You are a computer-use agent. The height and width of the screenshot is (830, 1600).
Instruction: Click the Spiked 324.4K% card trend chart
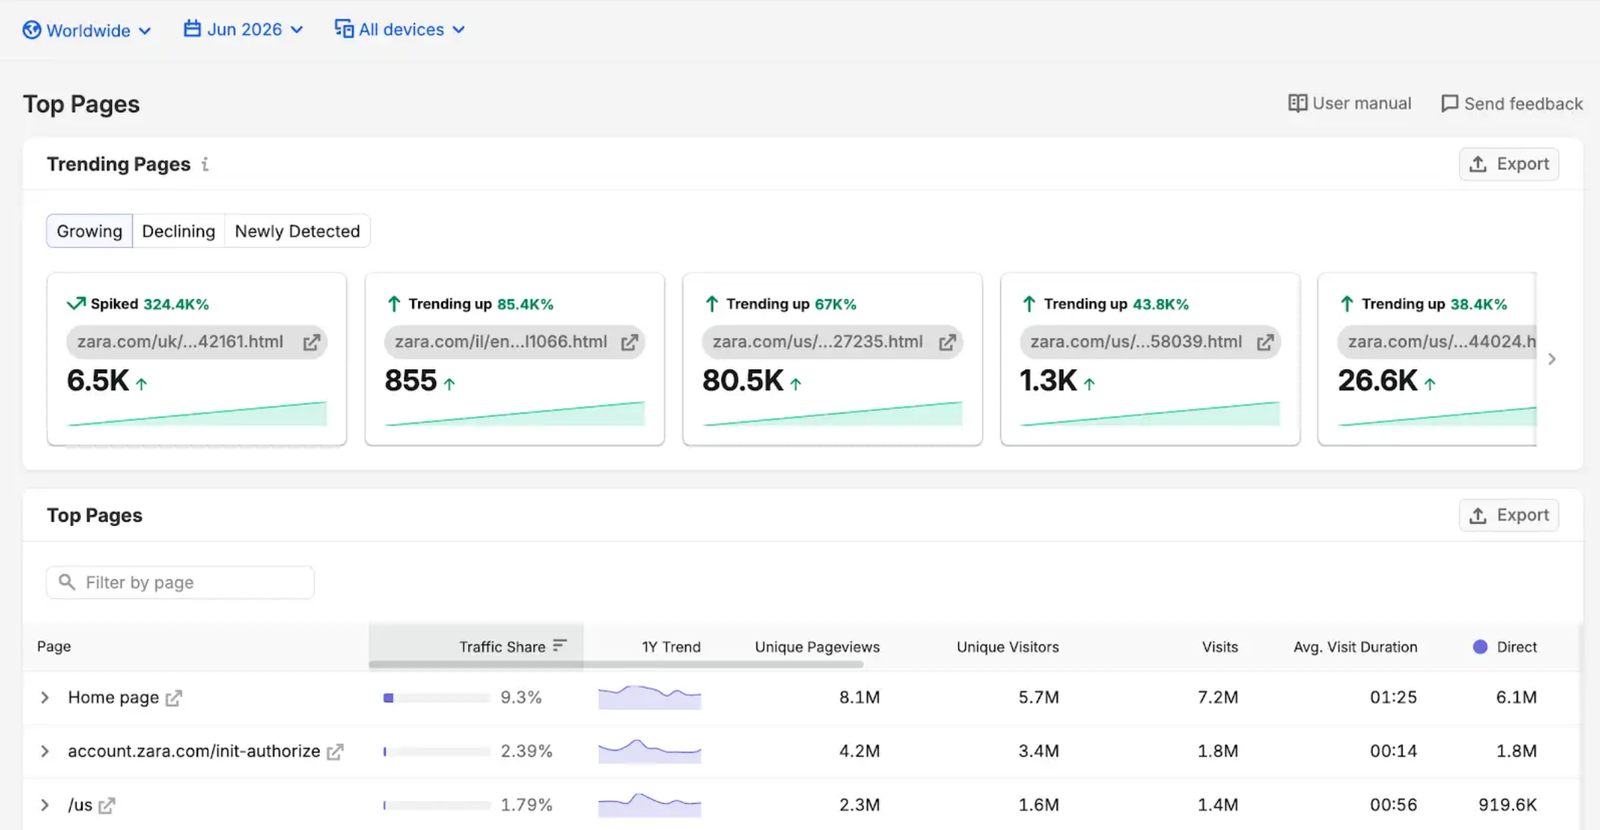[x=197, y=413]
